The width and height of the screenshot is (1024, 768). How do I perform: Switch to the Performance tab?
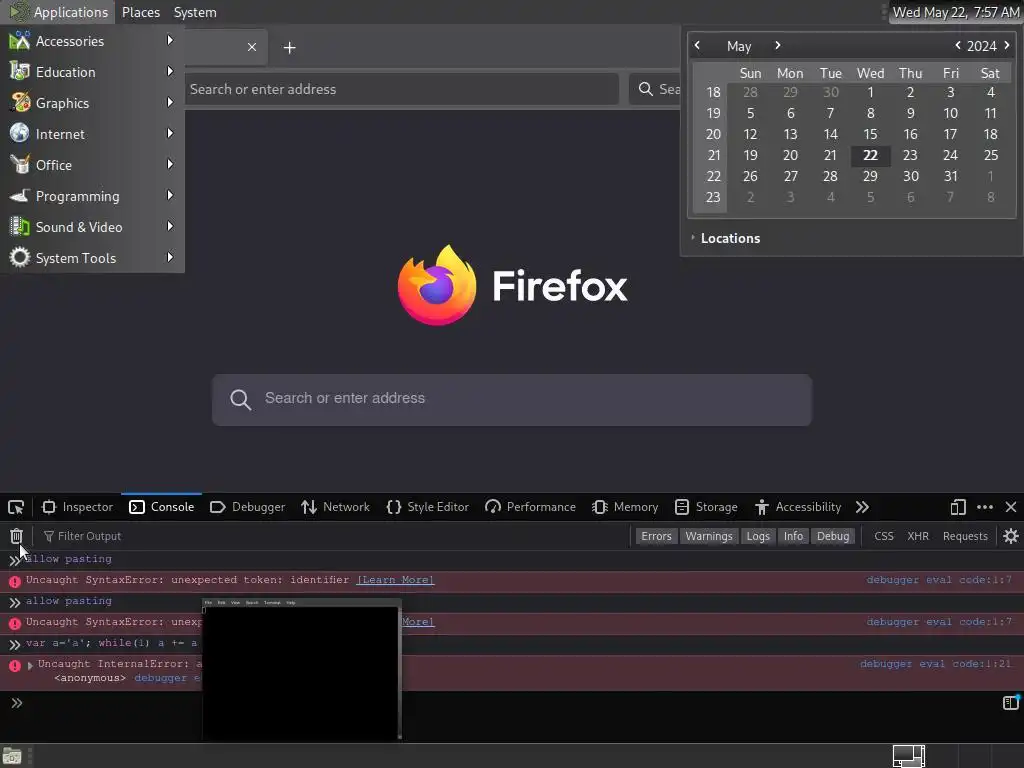coord(530,507)
